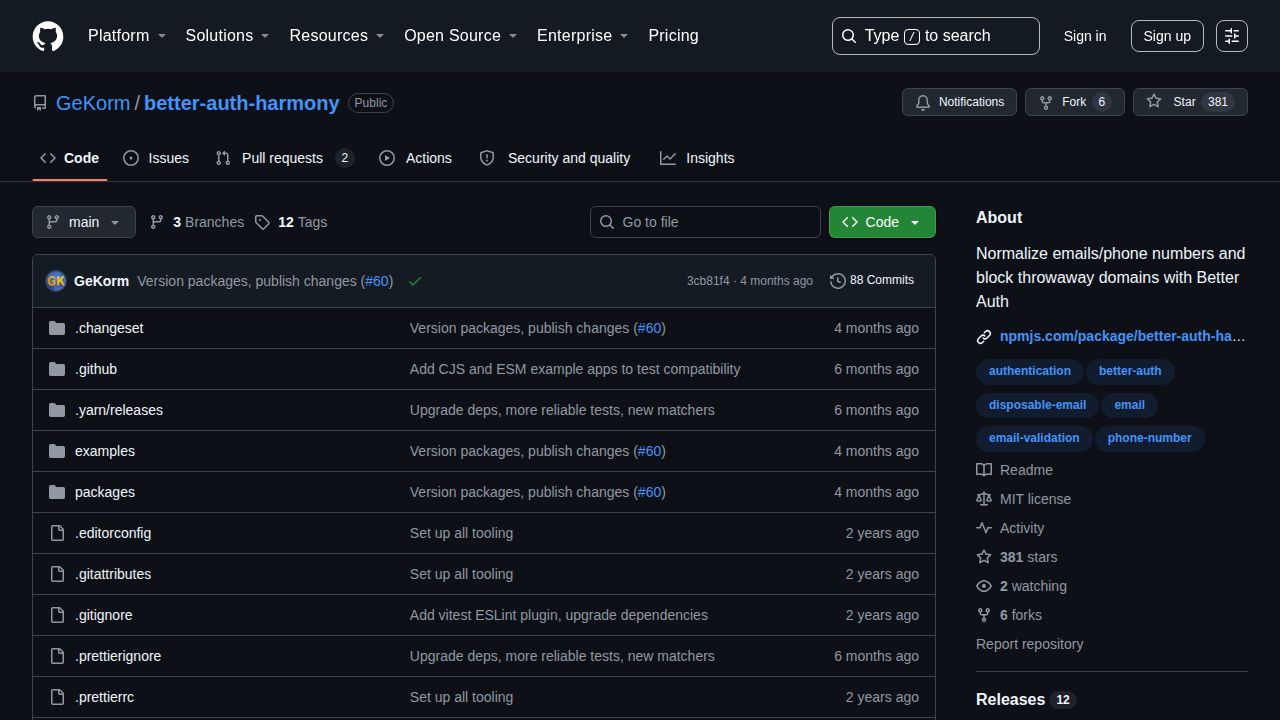Open the command palette icon button
The width and height of the screenshot is (1280, 720).
pos(1232,36)
